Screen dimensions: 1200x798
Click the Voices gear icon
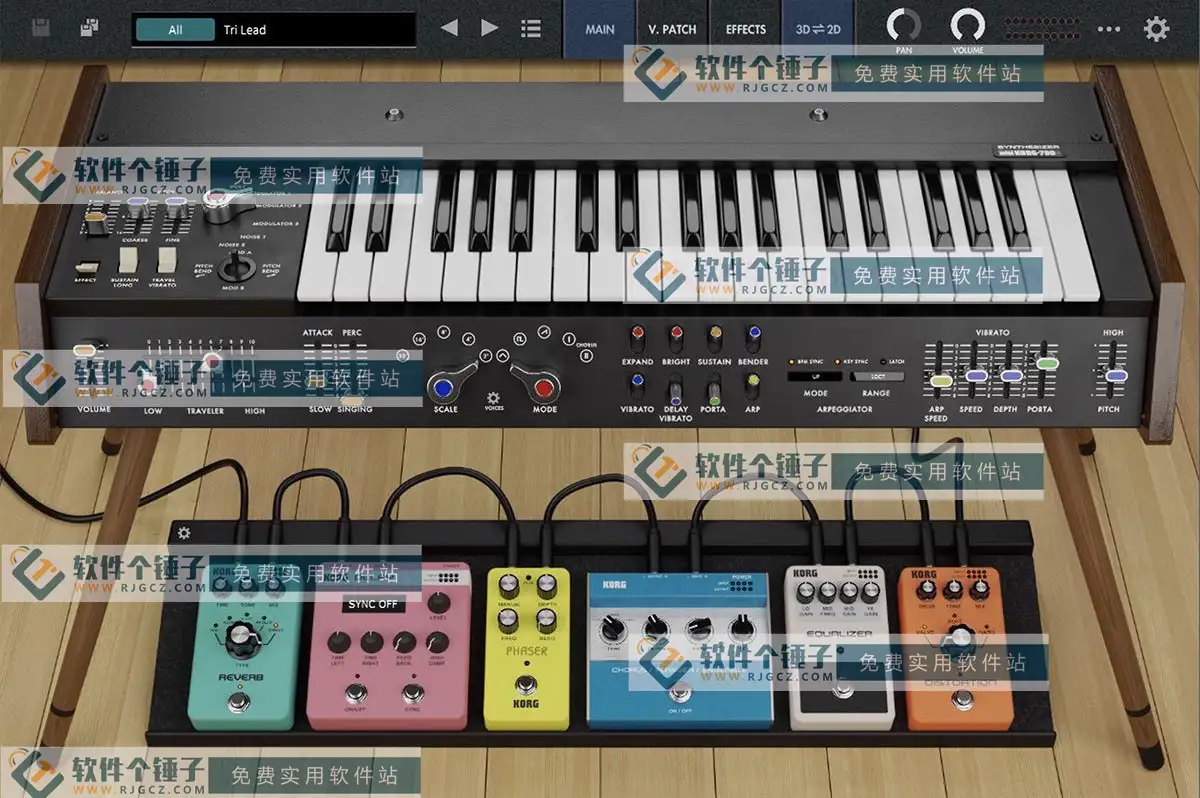tap(493, 398)
